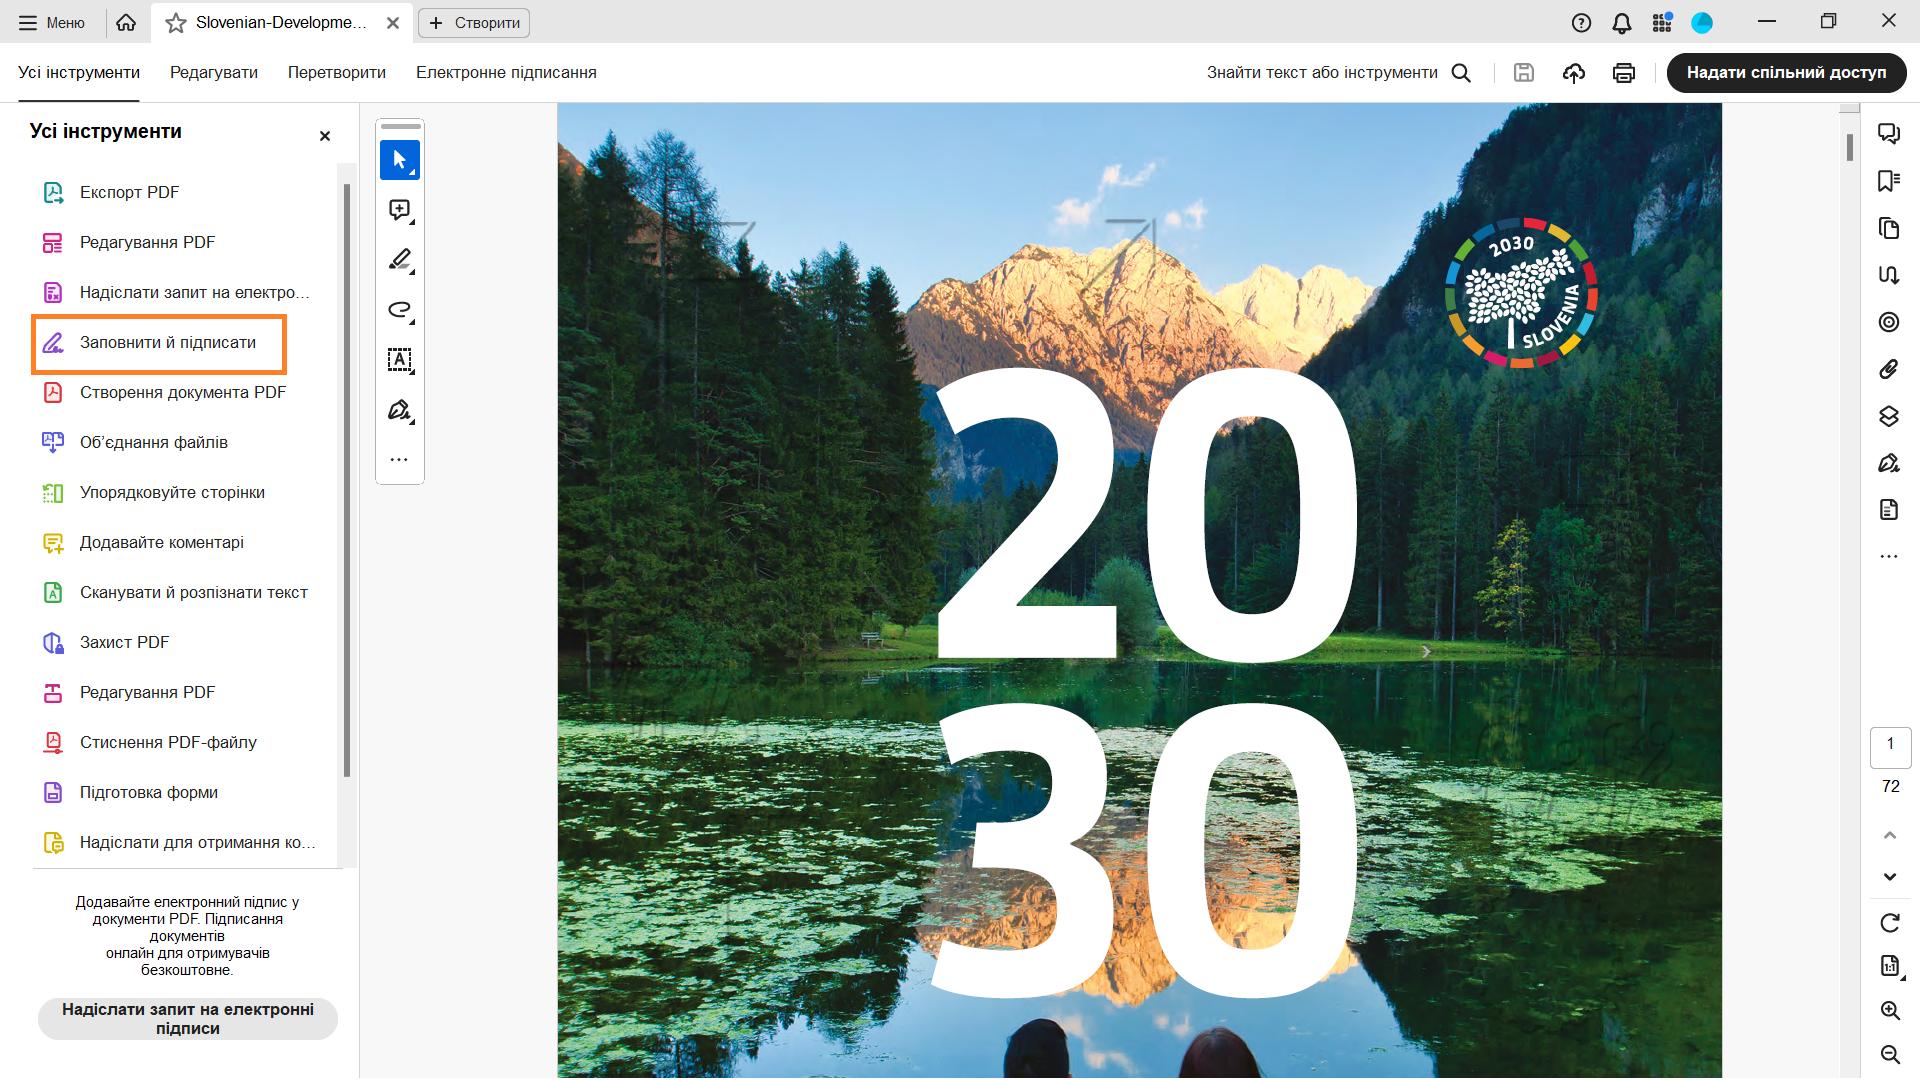
Task: Select the highlighter tool
Action: tap(400, 260)
